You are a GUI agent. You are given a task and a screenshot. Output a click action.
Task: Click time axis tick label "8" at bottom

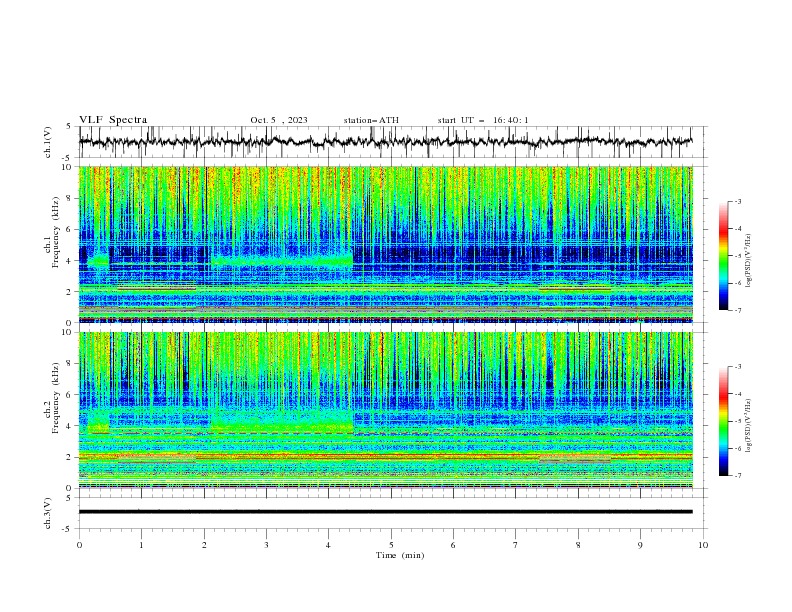578,545
